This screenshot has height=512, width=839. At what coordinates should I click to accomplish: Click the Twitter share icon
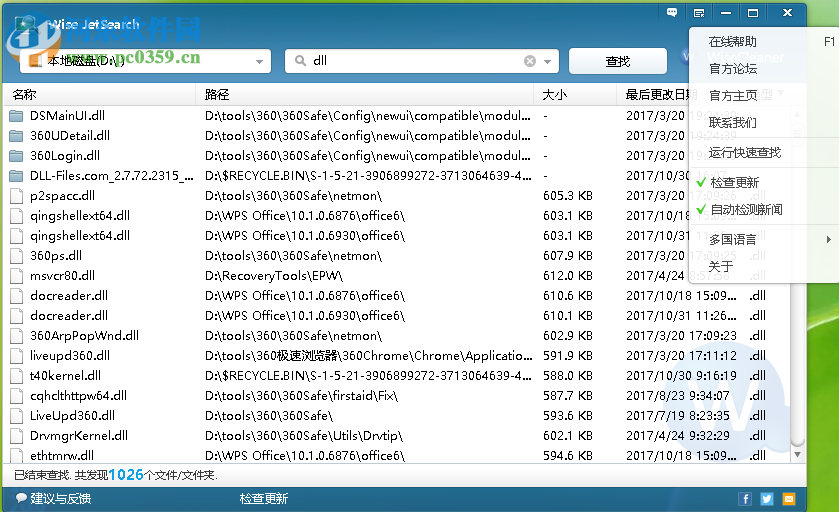767,499
